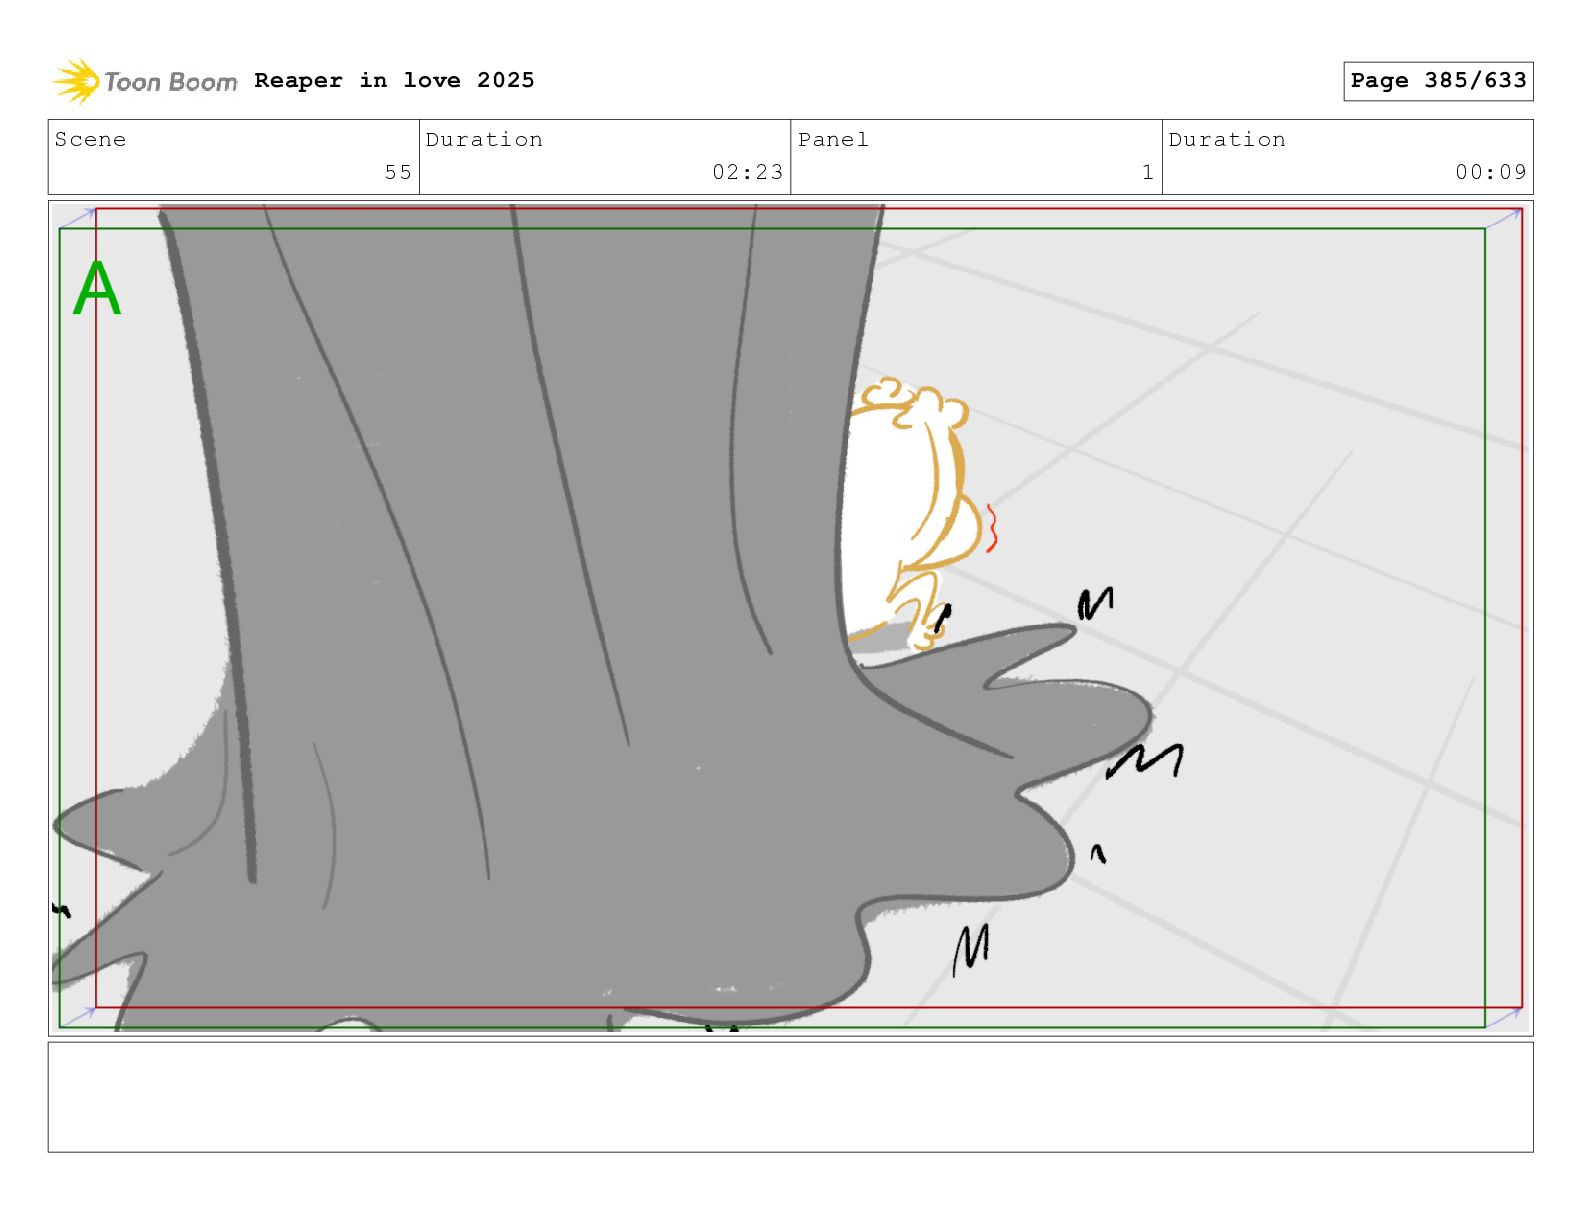The width and height of the screenshot is (1584, 1224).
Task: Click the green 'A' camera label
Action: (x=97, y=288)
